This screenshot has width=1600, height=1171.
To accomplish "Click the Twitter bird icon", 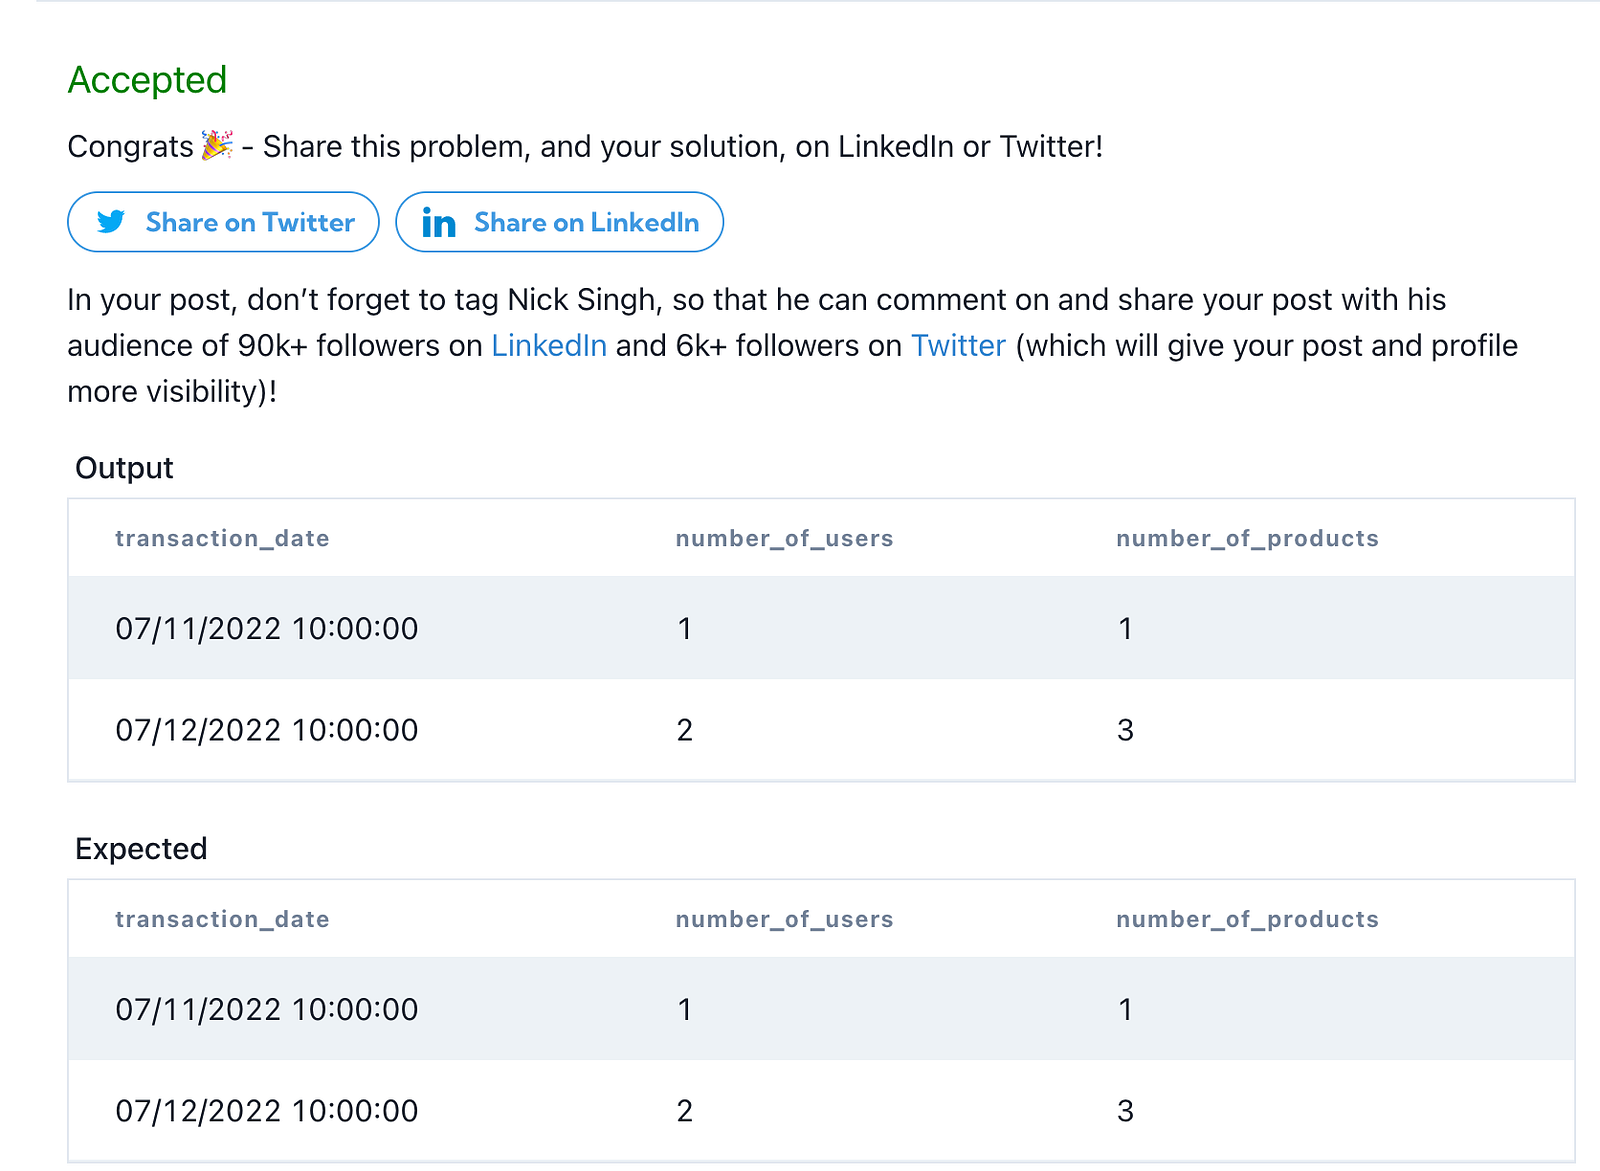I will [111, 221].
